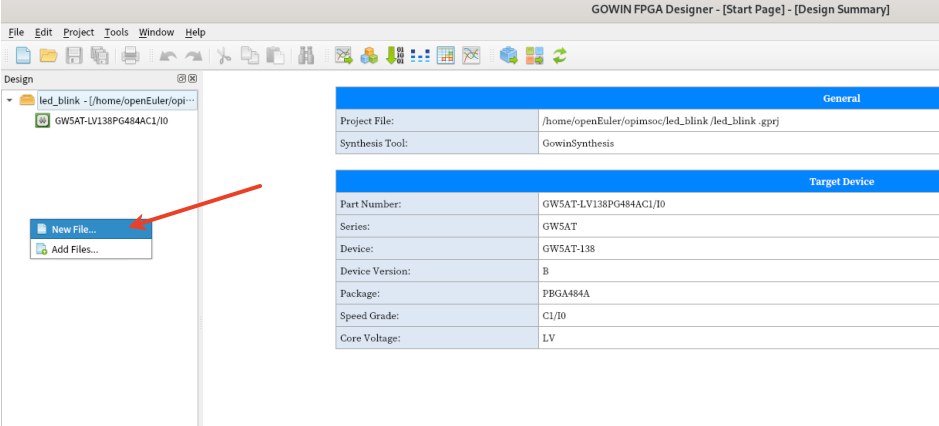
Task: Click the Project File: label cell
Action: (437, 121)
